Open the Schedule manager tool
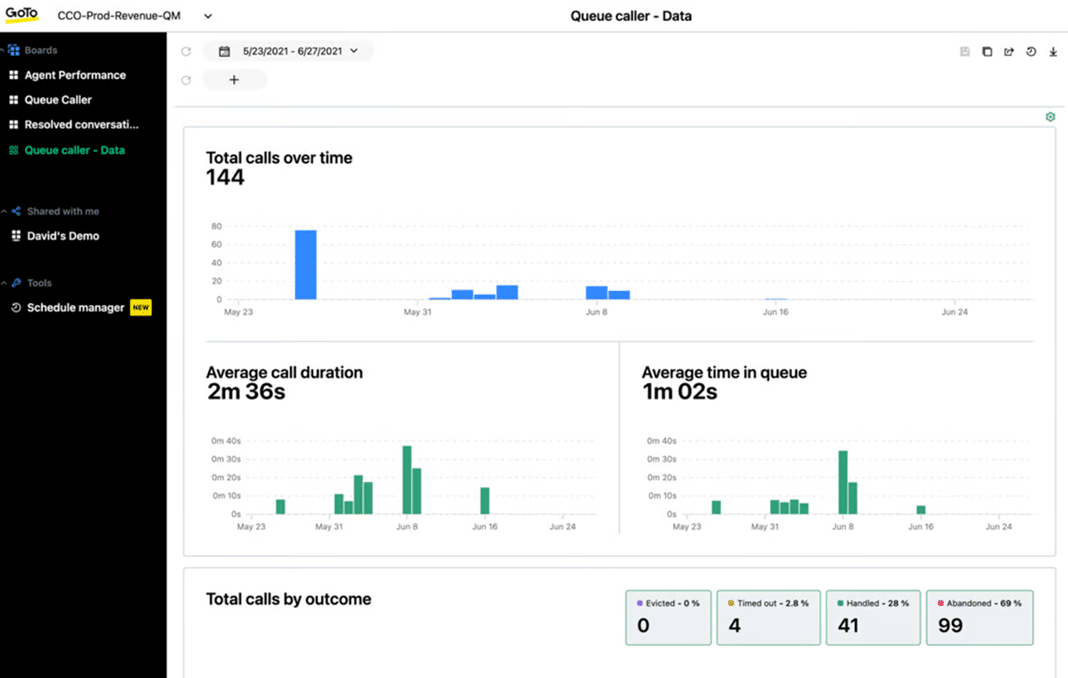 pos(75,308)
